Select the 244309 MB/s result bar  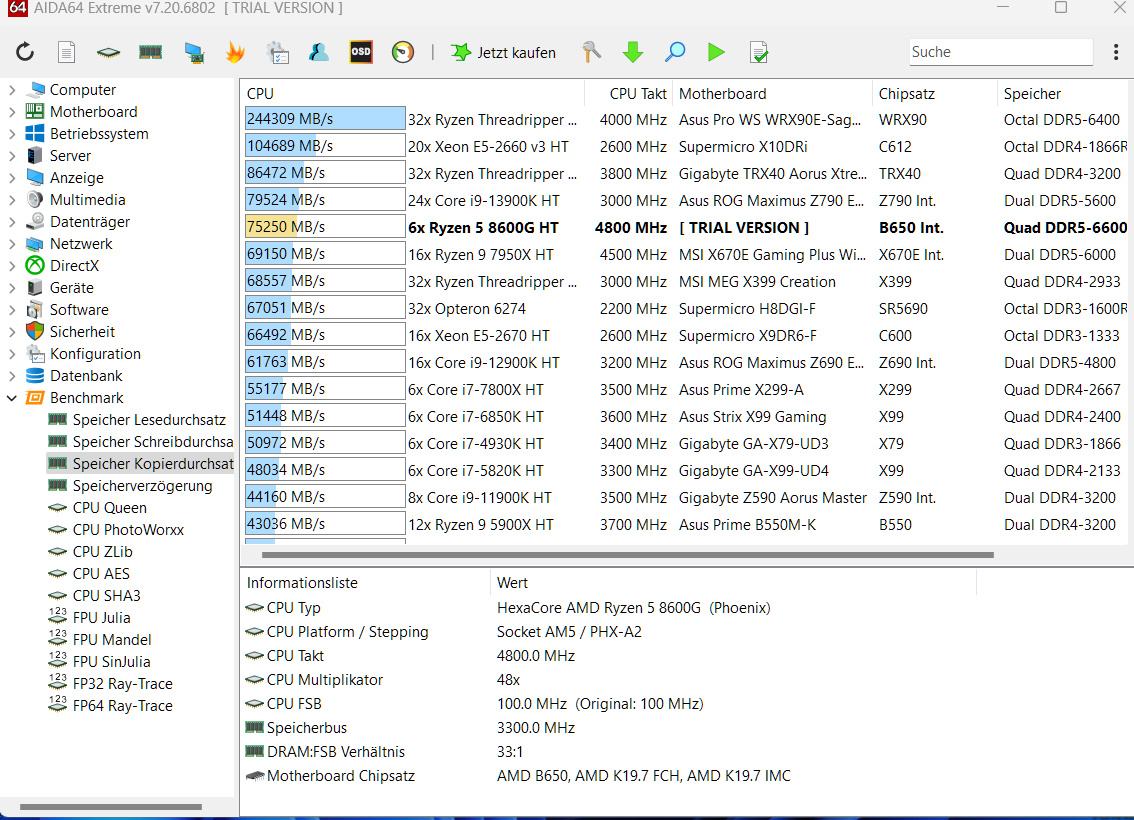click(325, 119)
